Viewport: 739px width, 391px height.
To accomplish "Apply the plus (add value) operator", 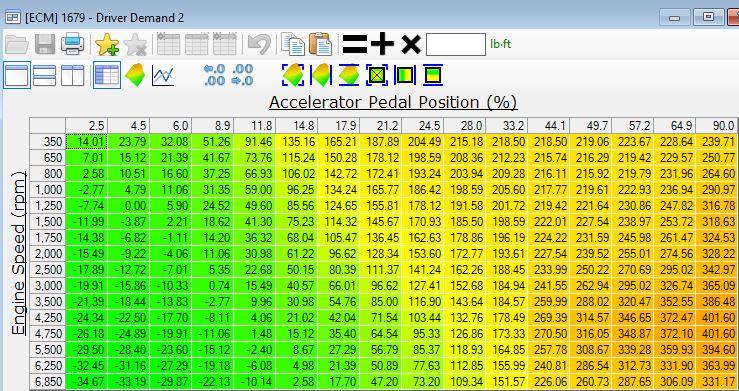I will (x=382, y=44).
